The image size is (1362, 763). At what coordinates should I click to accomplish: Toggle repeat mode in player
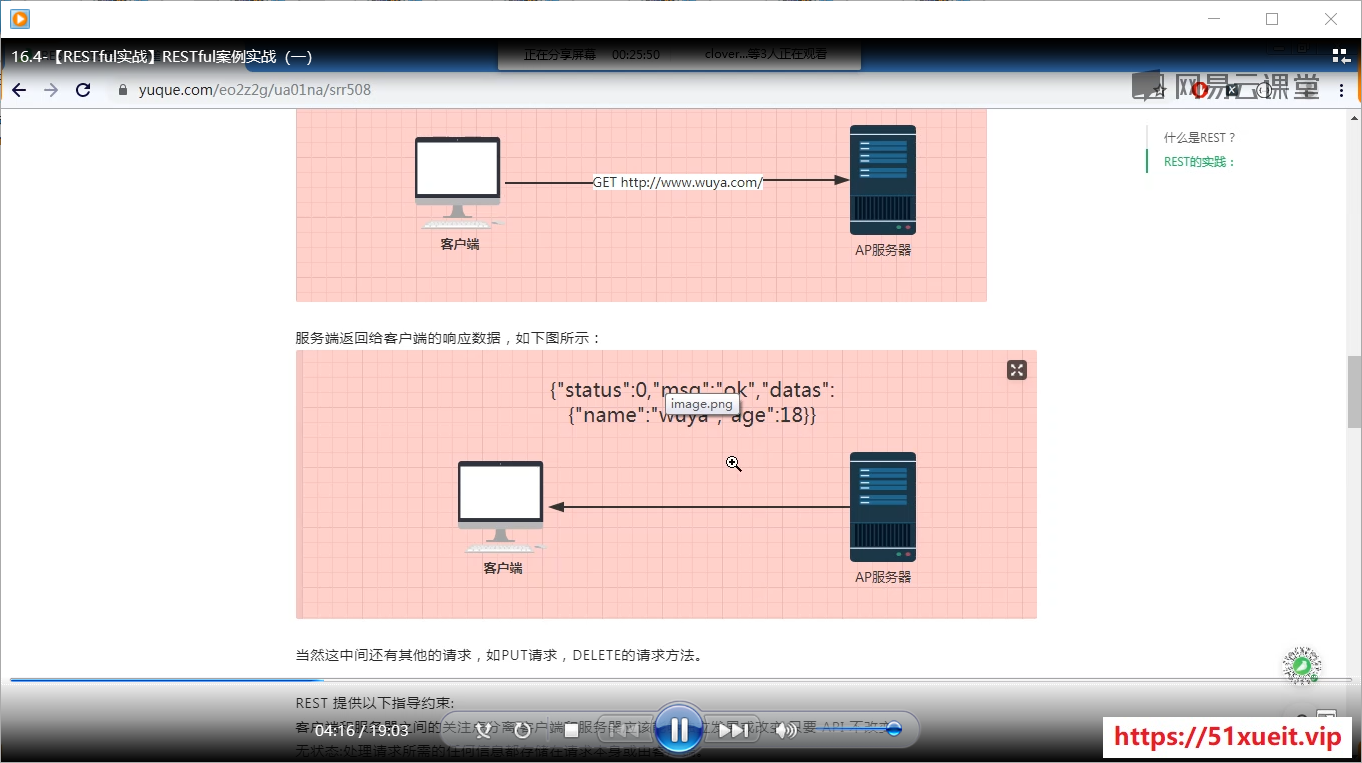coord(522,731)
